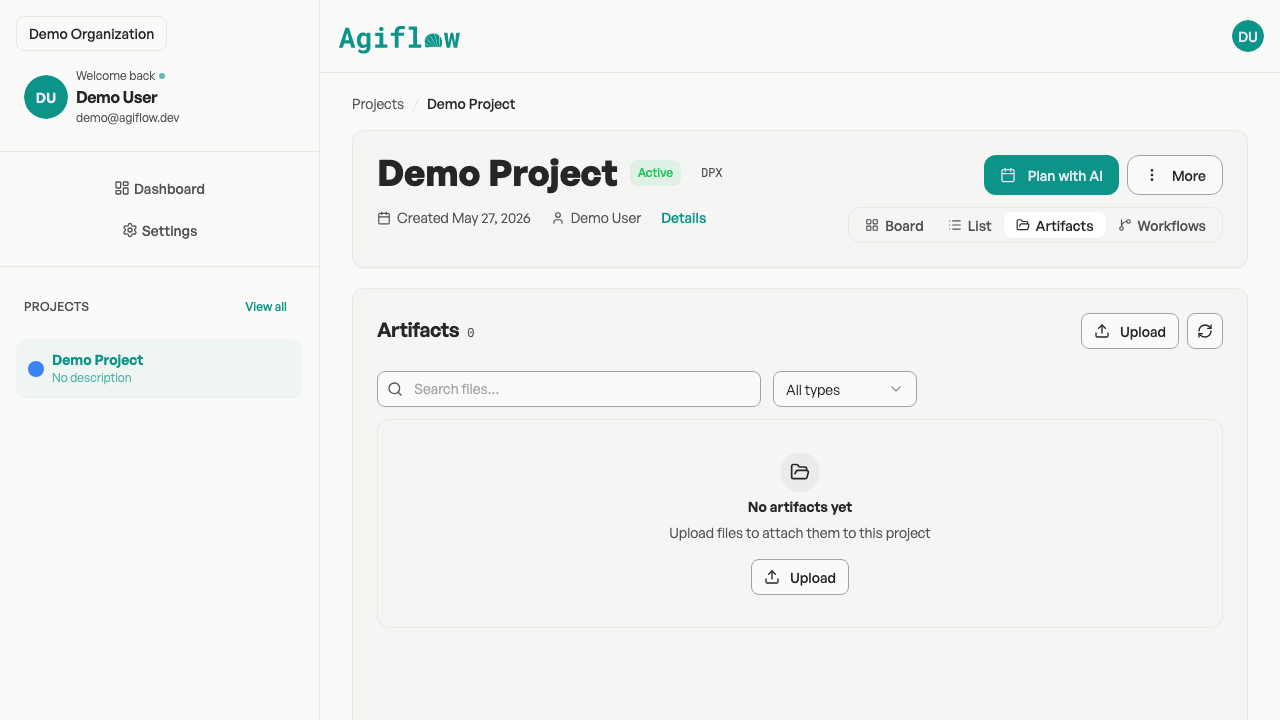The width and height of the screenshot is (1280, 720).
Task: Click the Demo Project heading
Action: (x=497, y=173)
